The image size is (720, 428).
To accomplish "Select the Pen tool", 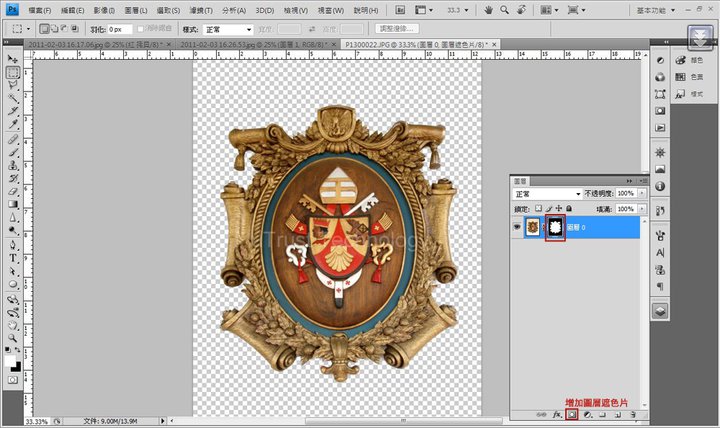I will (13, 245).
